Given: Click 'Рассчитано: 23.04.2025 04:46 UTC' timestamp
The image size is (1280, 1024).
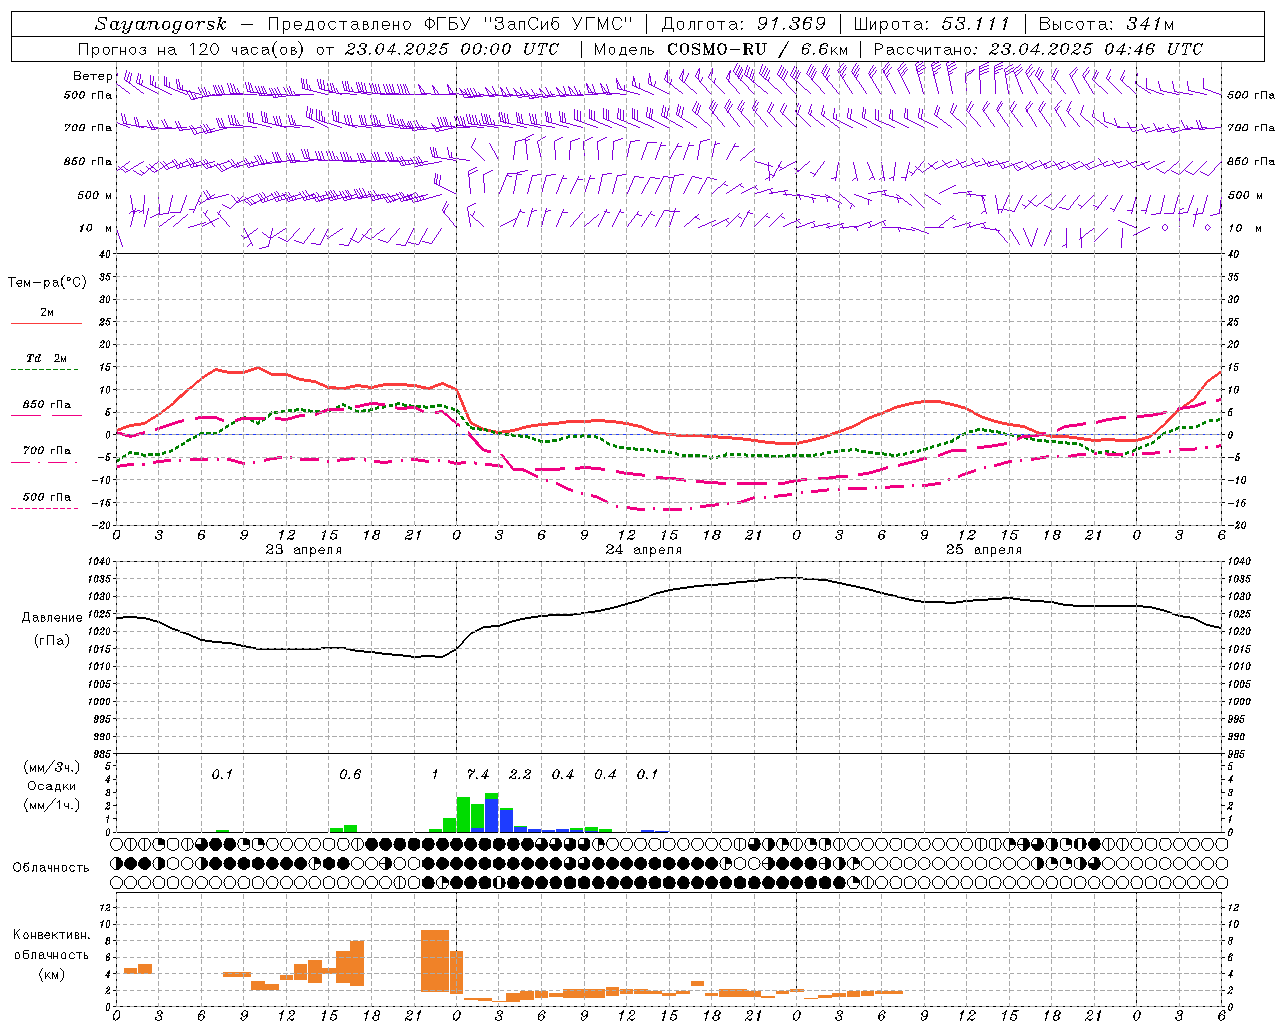Looking at the screenshot, I should point(1038,49).
